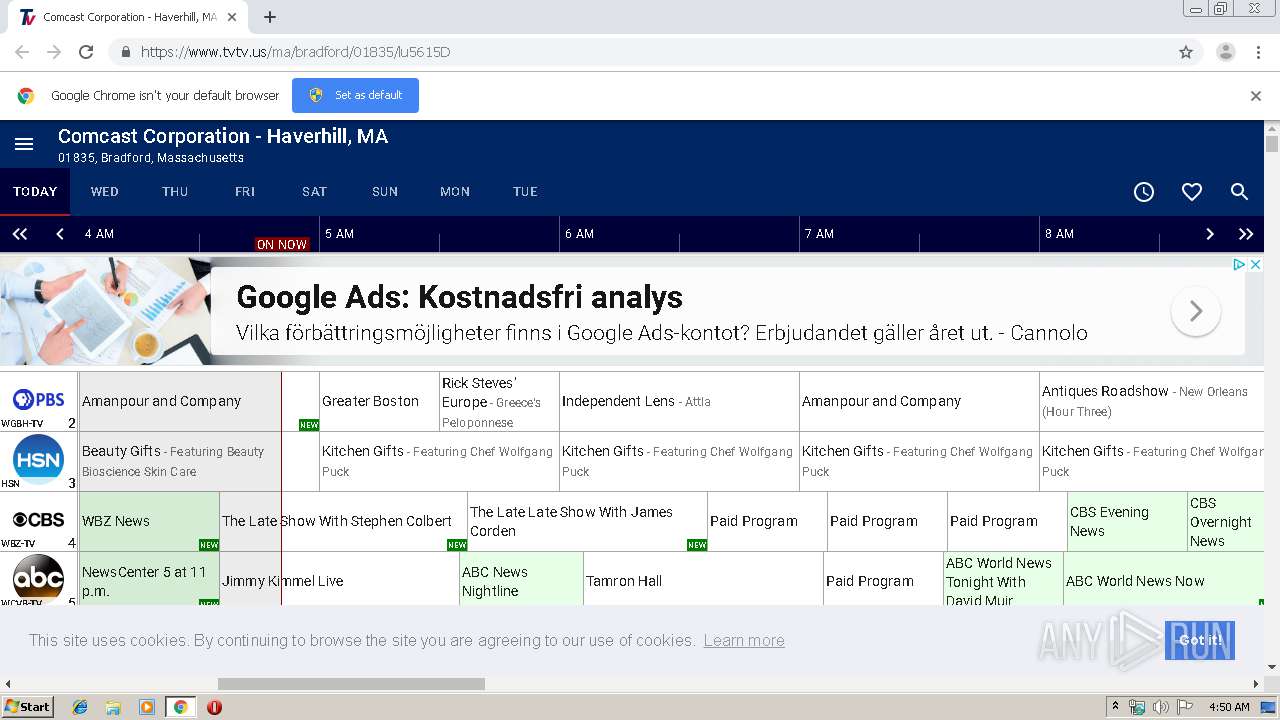This screenshot has width=1280, height=720.
Task: Switch to SUN tab
Action: click(x=385, y=192)
